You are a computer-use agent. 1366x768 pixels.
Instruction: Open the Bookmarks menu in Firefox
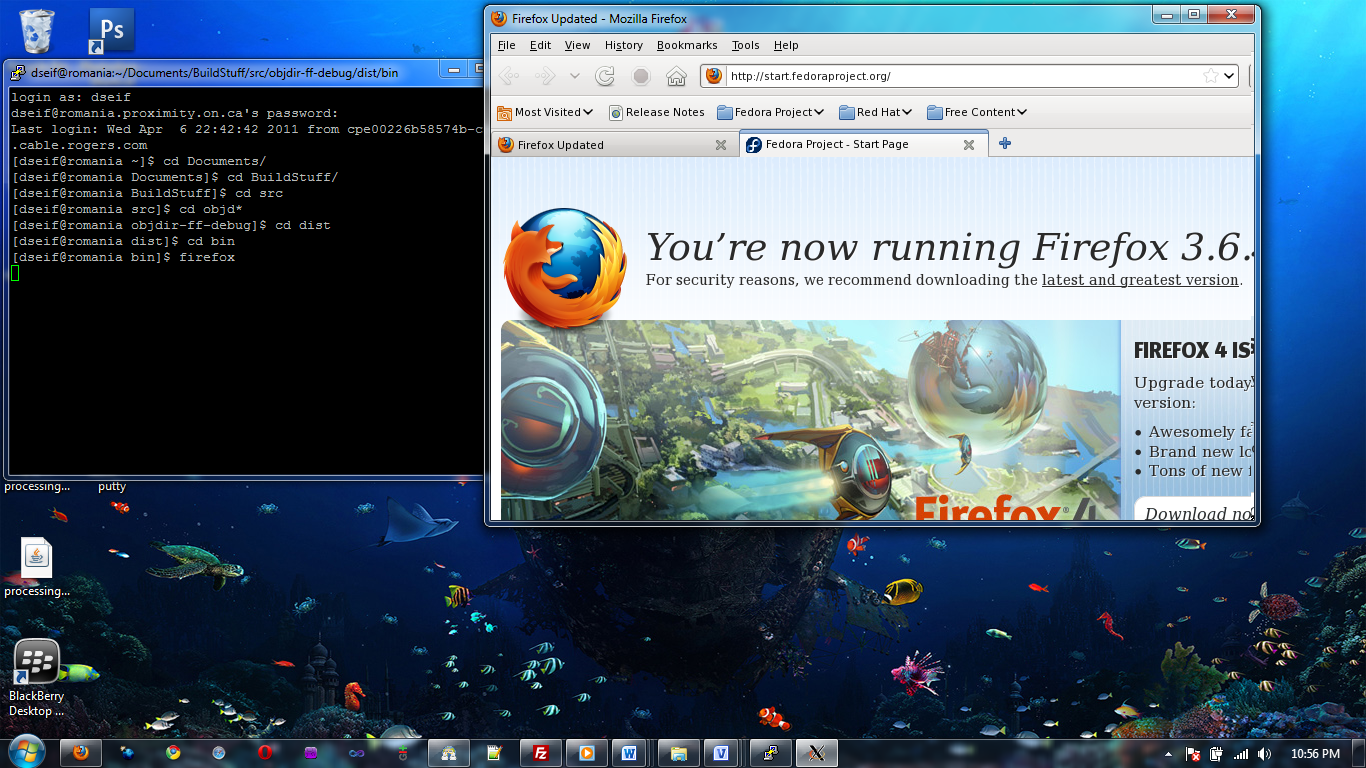point(687,45)
